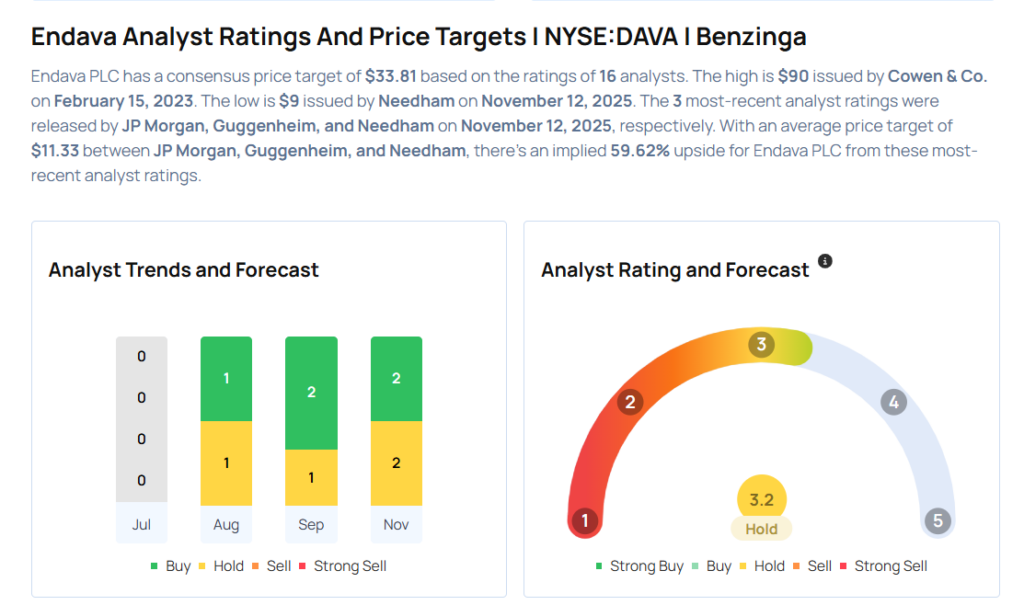The height and width of the screenshot is (605, 1024).
Task: Select the green Buy segment of the Nov bar
Action: (x=396, y=379)
